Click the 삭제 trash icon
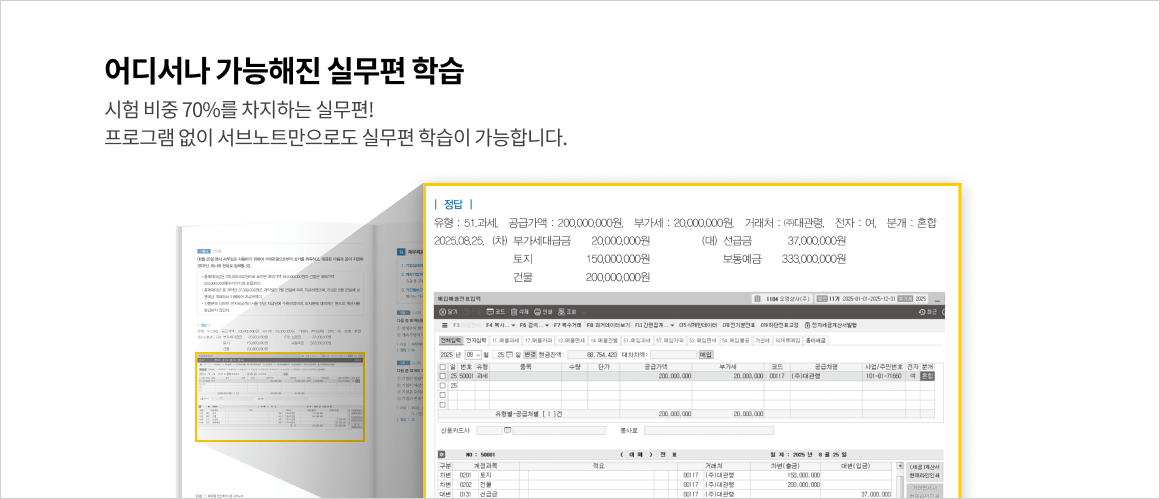 click(513, 312)
